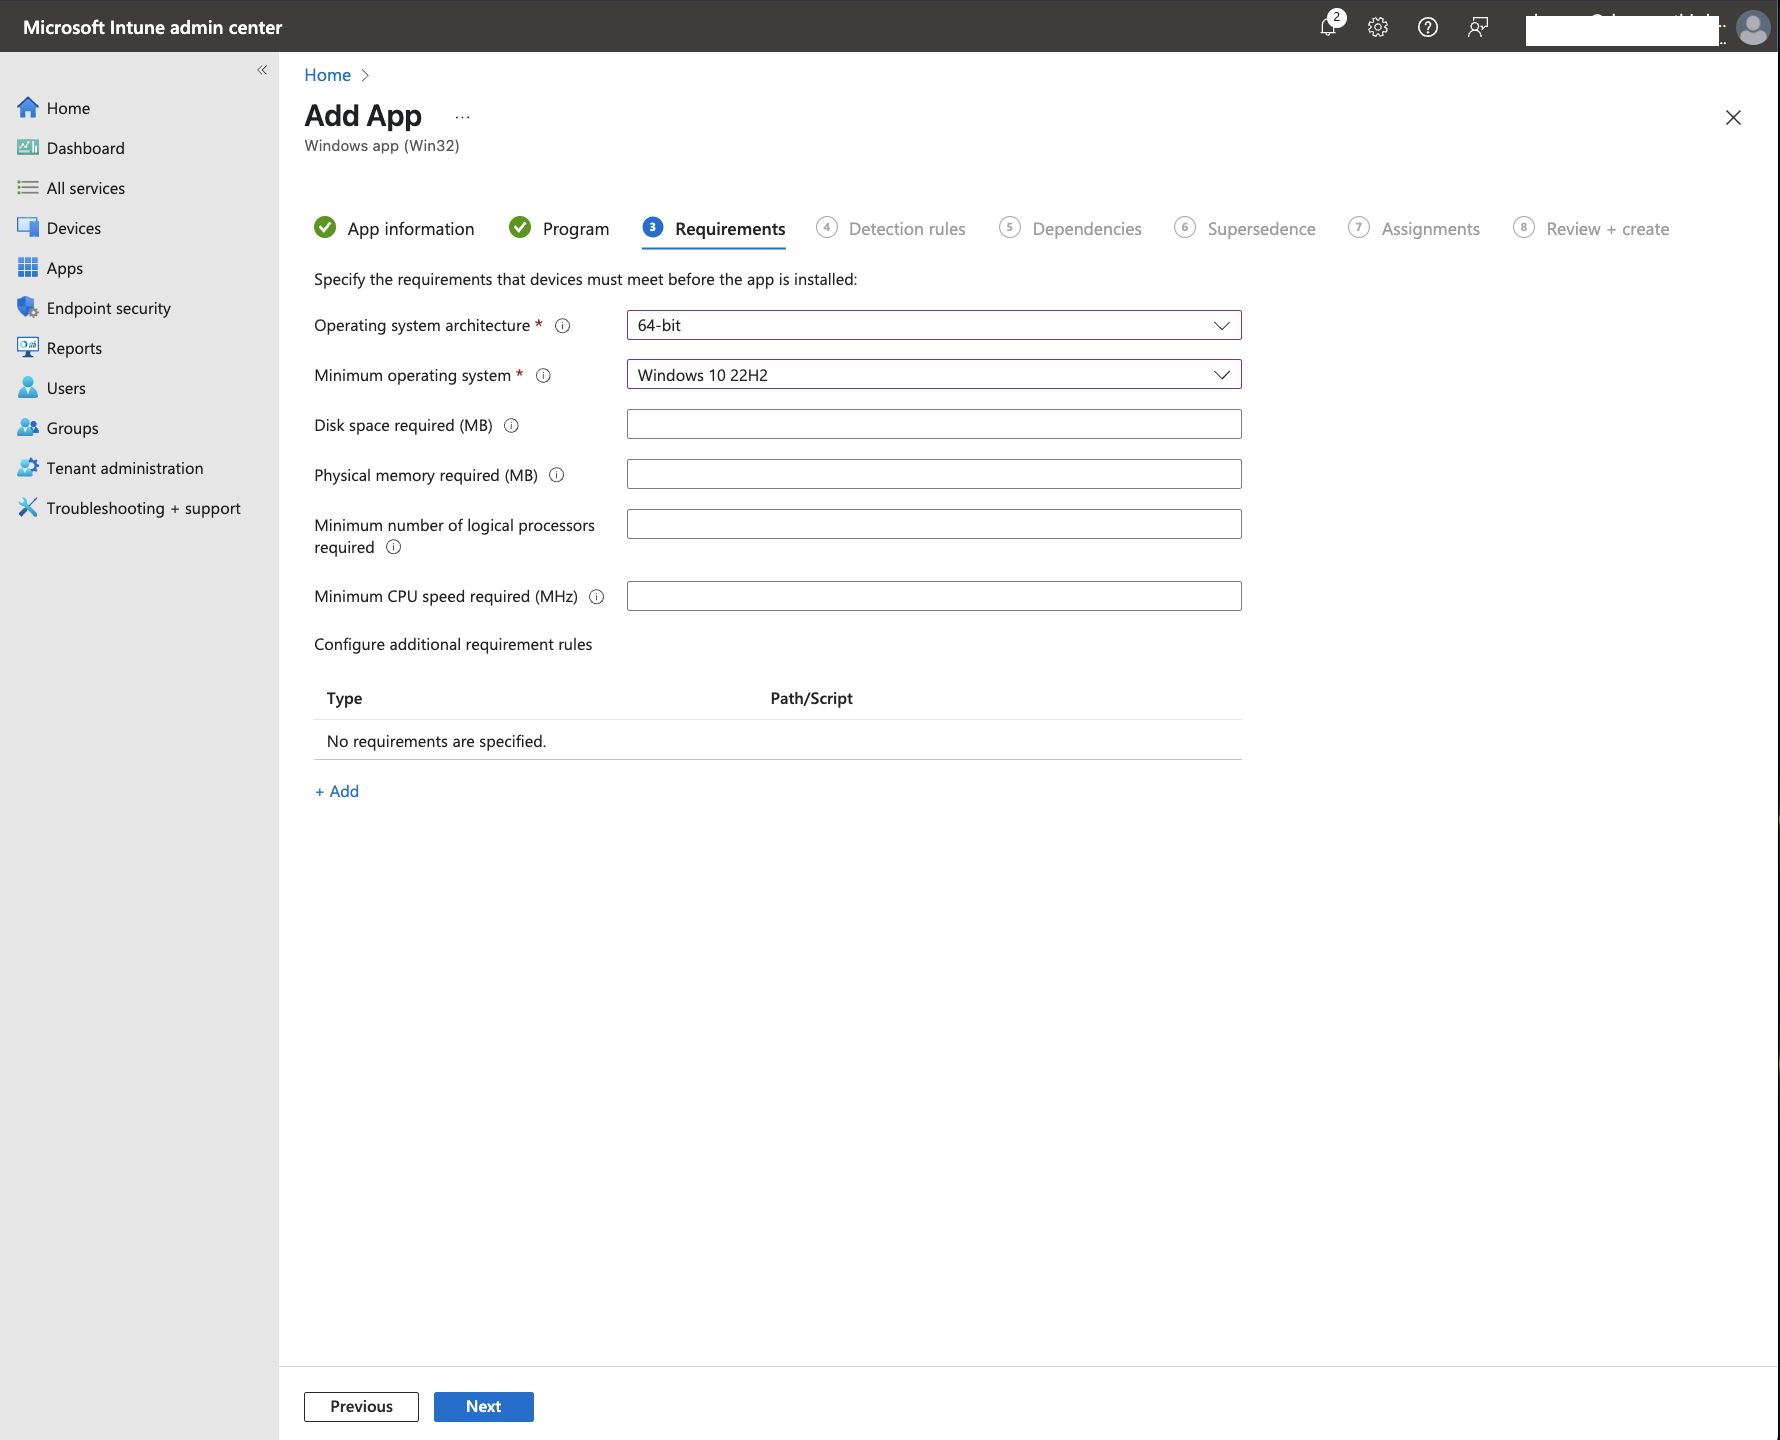Close the Add App pane
The width and height of the screenshot is (1780, 1440).
[1733, 118]
